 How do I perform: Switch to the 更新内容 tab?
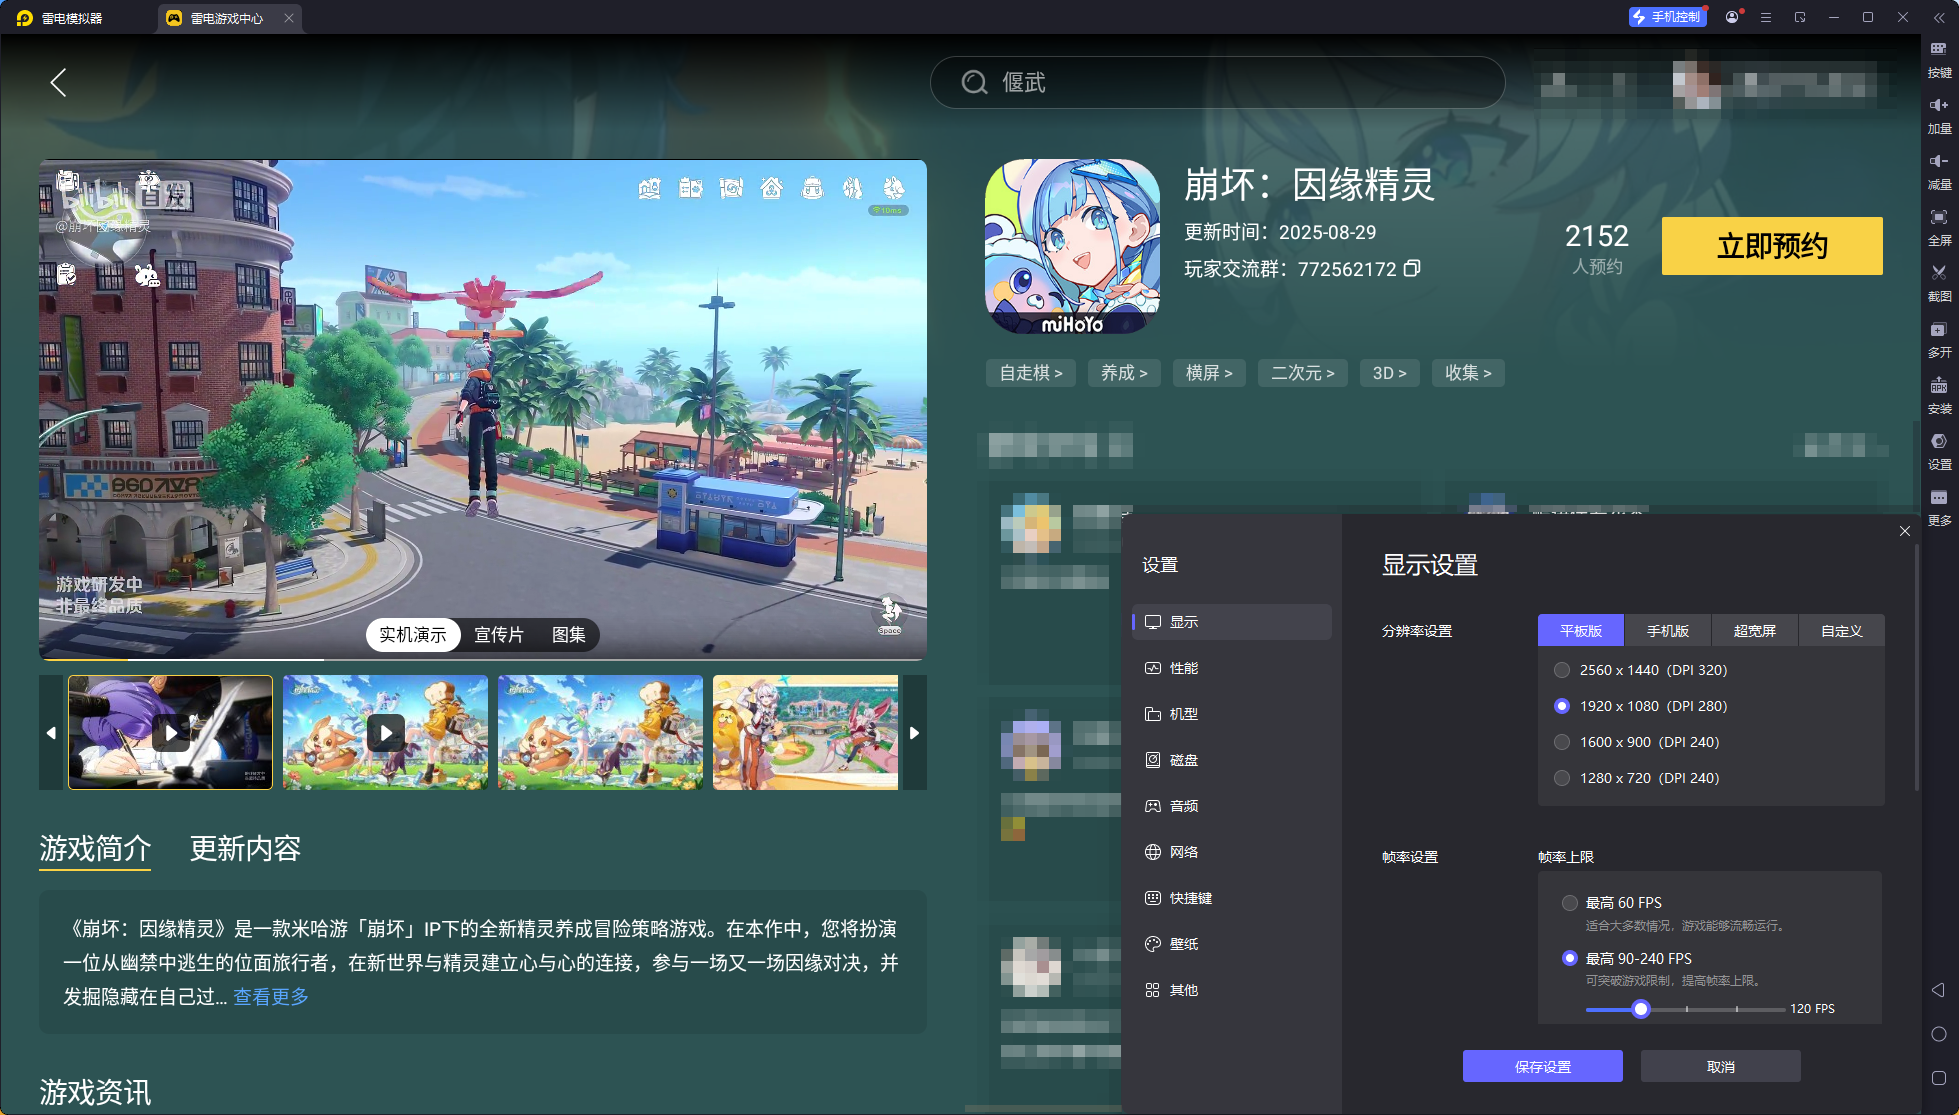pyautogui.click(x=245, y=849)
